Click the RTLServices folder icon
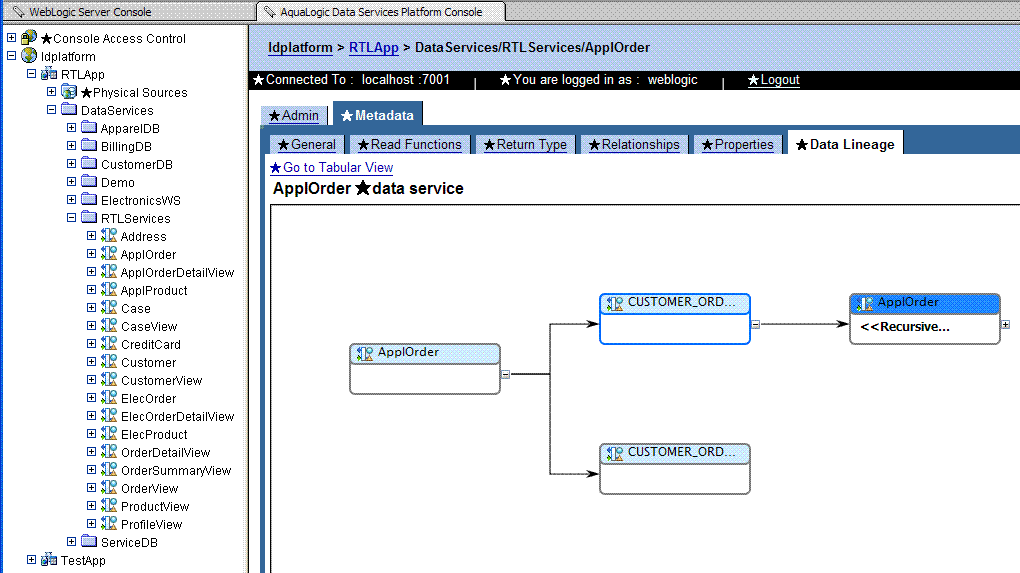The width and height of the screenshot is (1020, 573). pyautogui.click(x=89, y=217)
